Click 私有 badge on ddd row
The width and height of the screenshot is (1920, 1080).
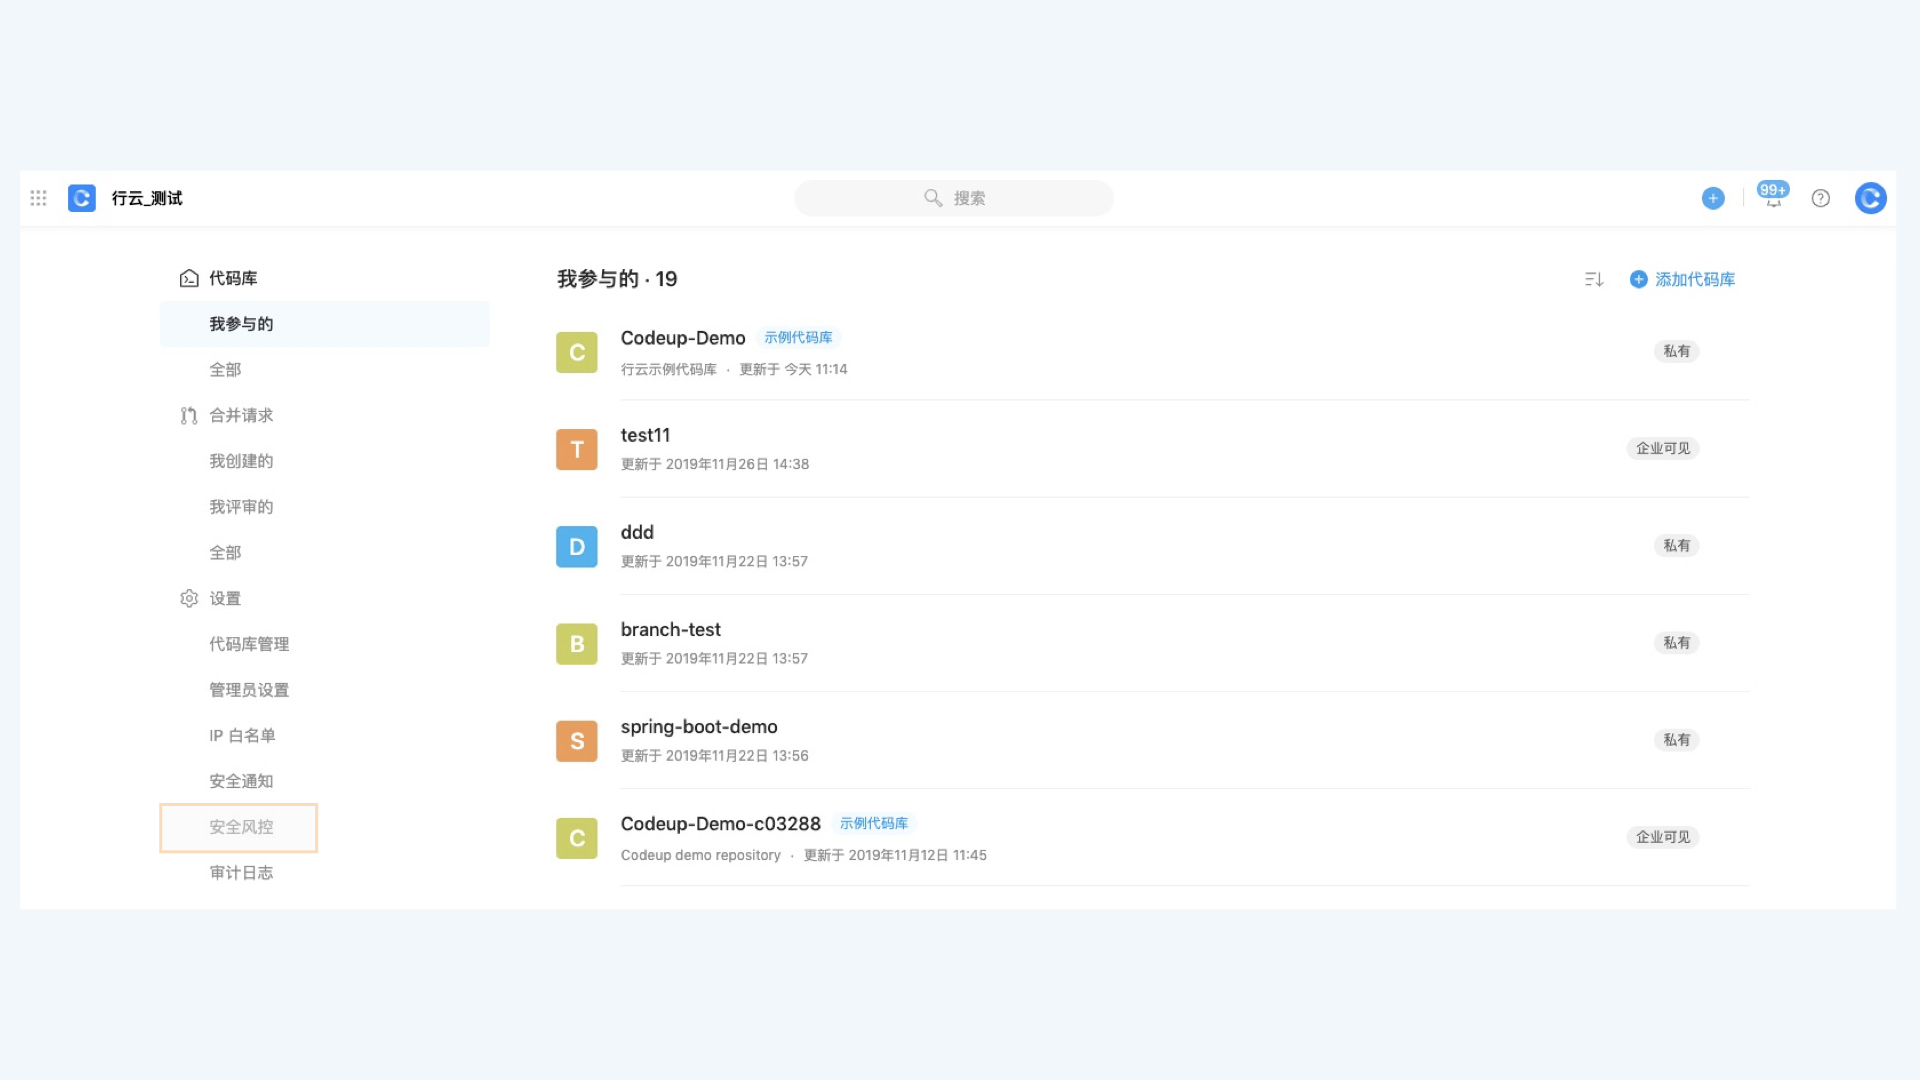pyautogui.click(x=1677, y=545)
